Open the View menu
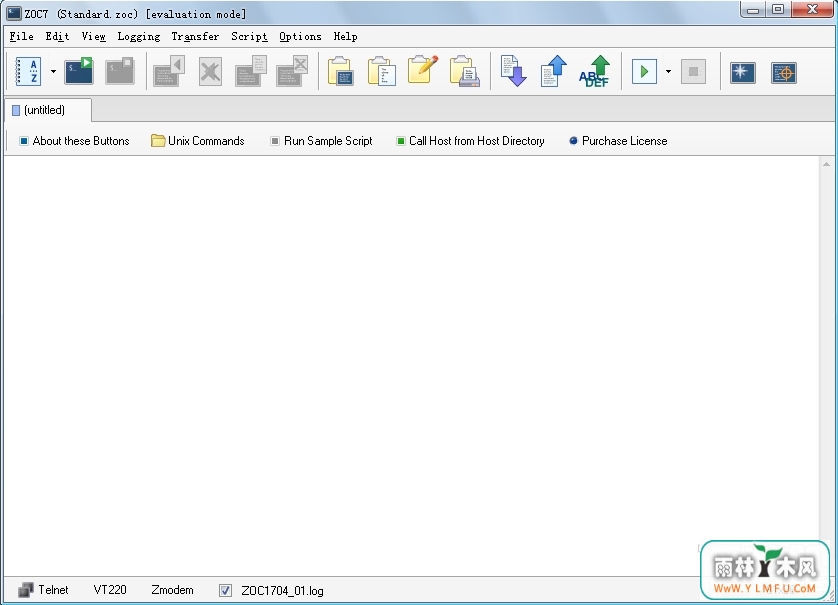The height and width of the screenshot is (605, 838). click(x=94, y=36)
